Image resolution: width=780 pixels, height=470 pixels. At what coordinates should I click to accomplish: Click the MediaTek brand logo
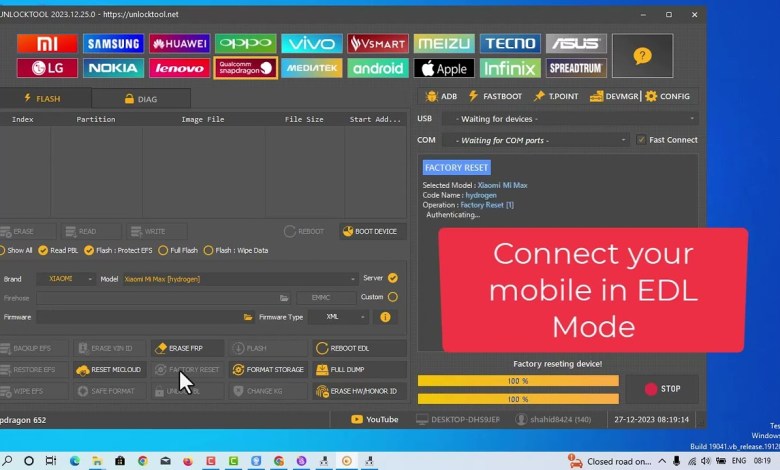[x=311, y=68]
